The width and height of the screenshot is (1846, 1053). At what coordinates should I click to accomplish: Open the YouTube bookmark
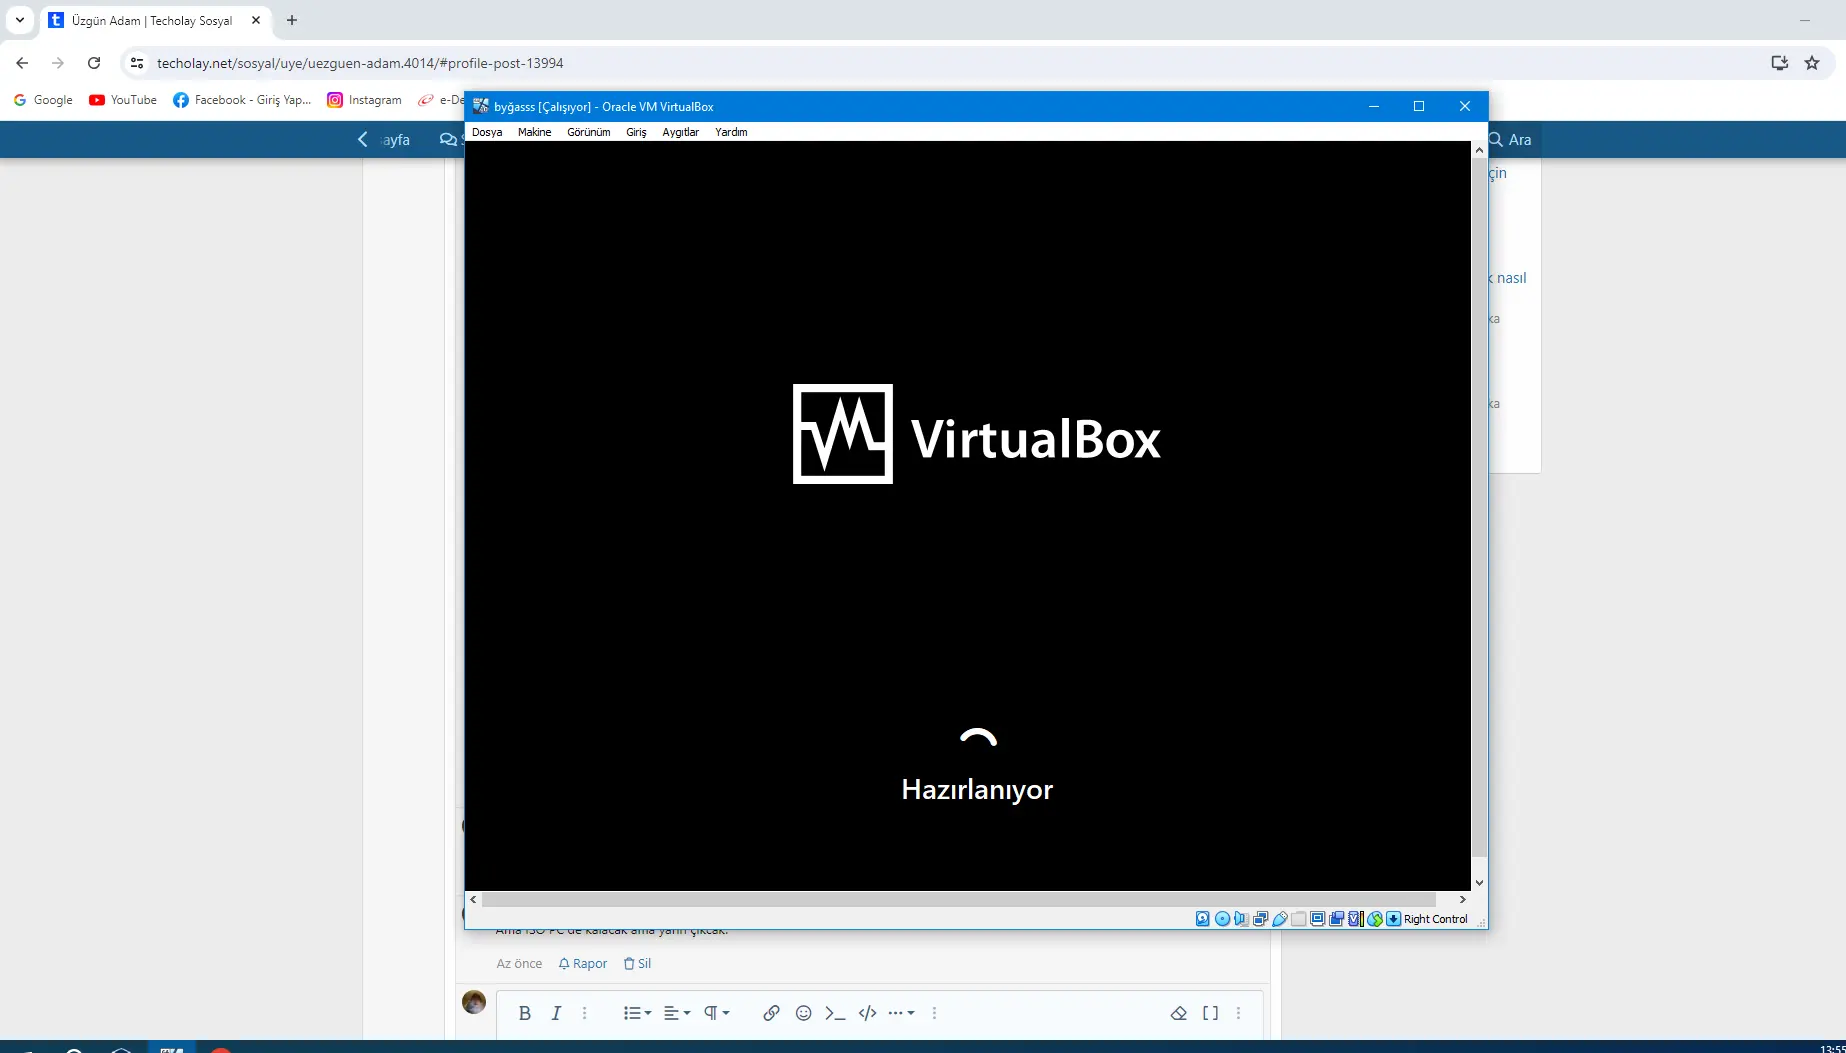[123, 100]
